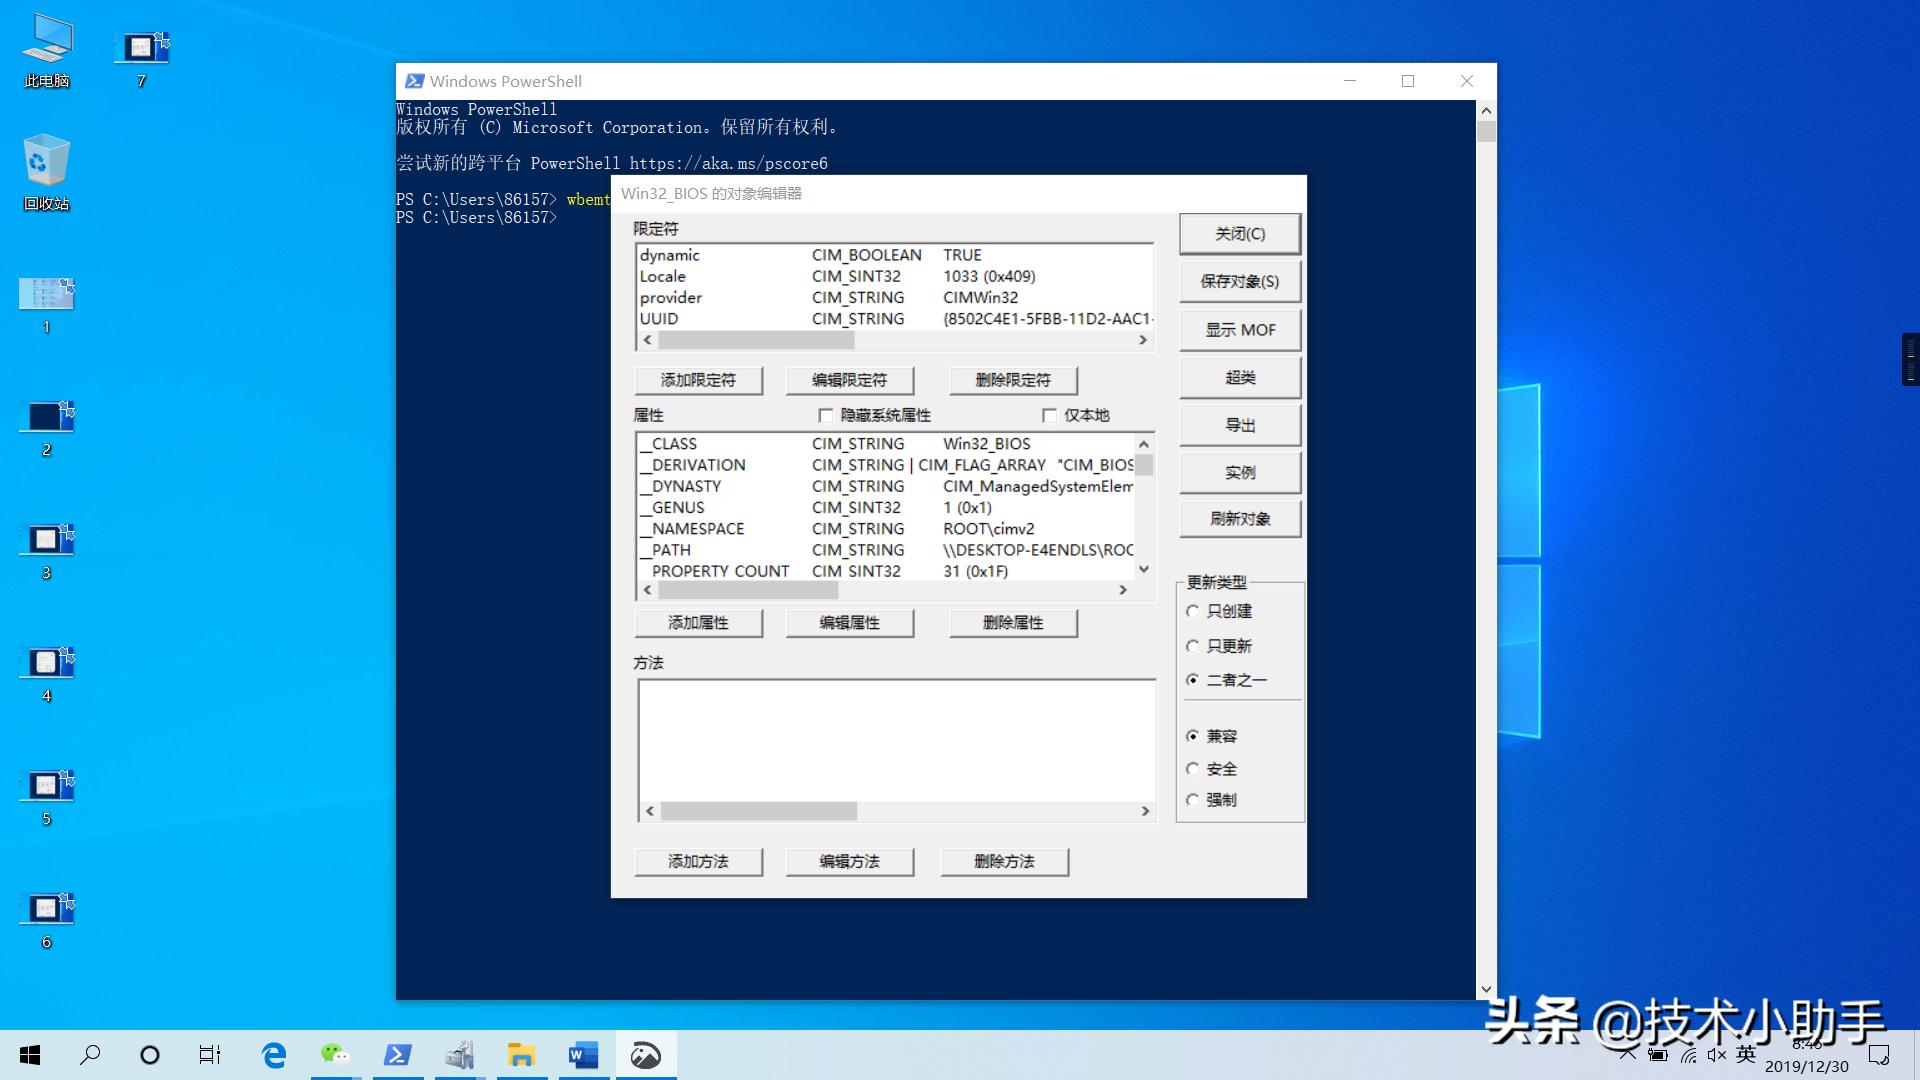Tick the 仅本地 checkbox
The width and height of the screenshot is (1920, 1080).
coord(1049,415)
